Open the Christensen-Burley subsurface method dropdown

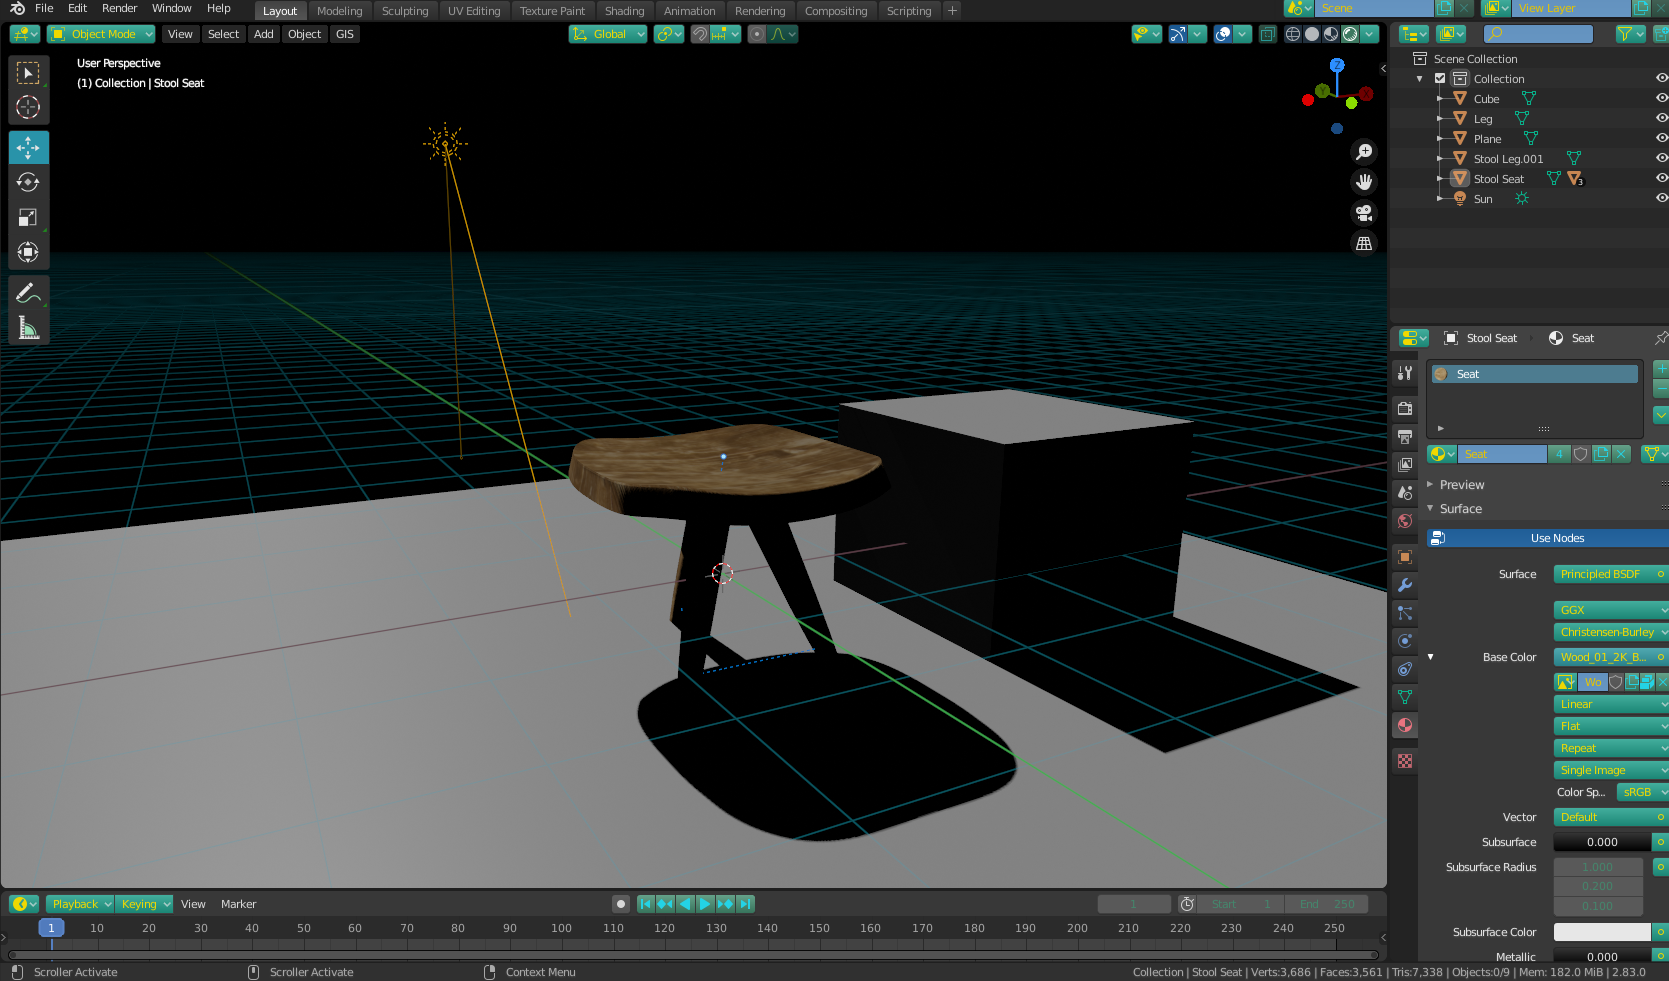tap(1610, 632)
